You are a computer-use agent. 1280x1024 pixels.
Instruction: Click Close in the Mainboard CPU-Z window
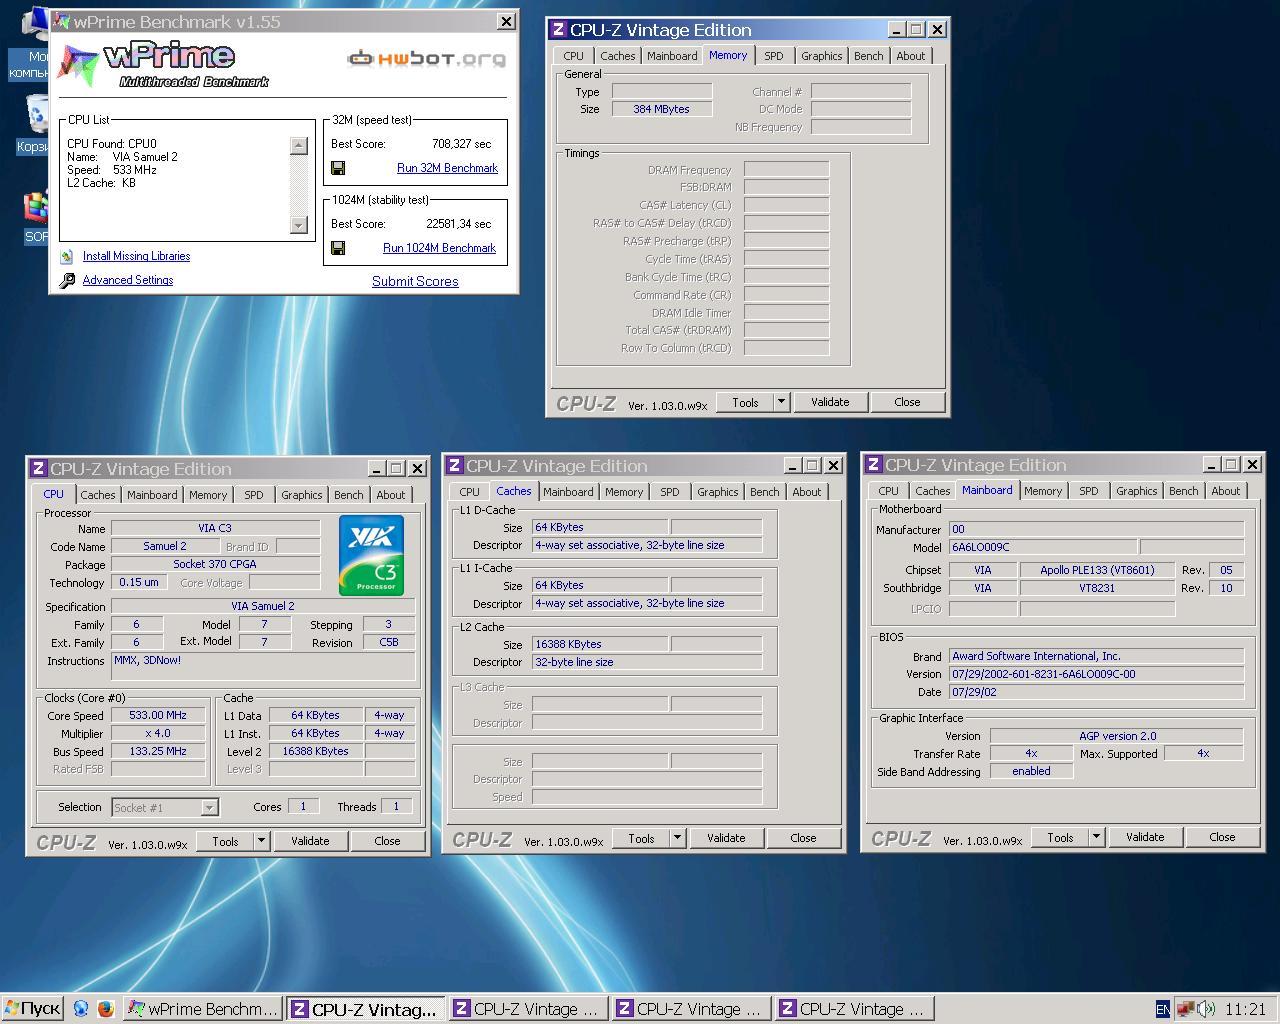(x=1222, y=837)
